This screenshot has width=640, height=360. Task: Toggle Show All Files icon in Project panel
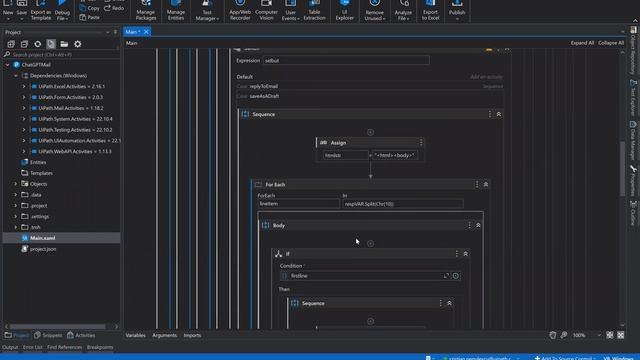(51, 44)
